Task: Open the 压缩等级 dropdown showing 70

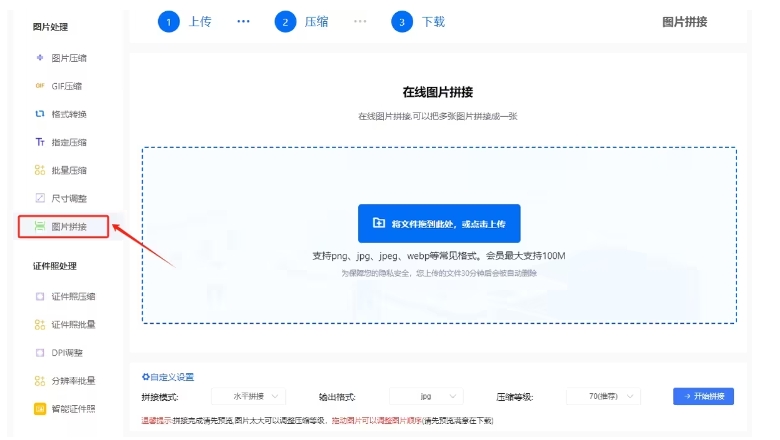Action: [x=603, y=396]
